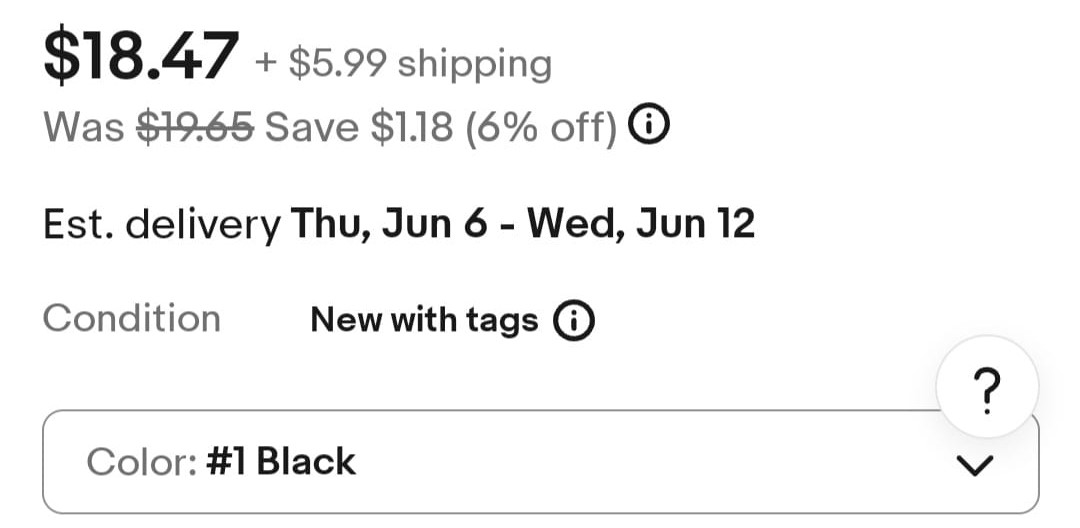The image size is (1080, 528).
Task: Expand the Color dropdown chevron
Action: point(975,465)
